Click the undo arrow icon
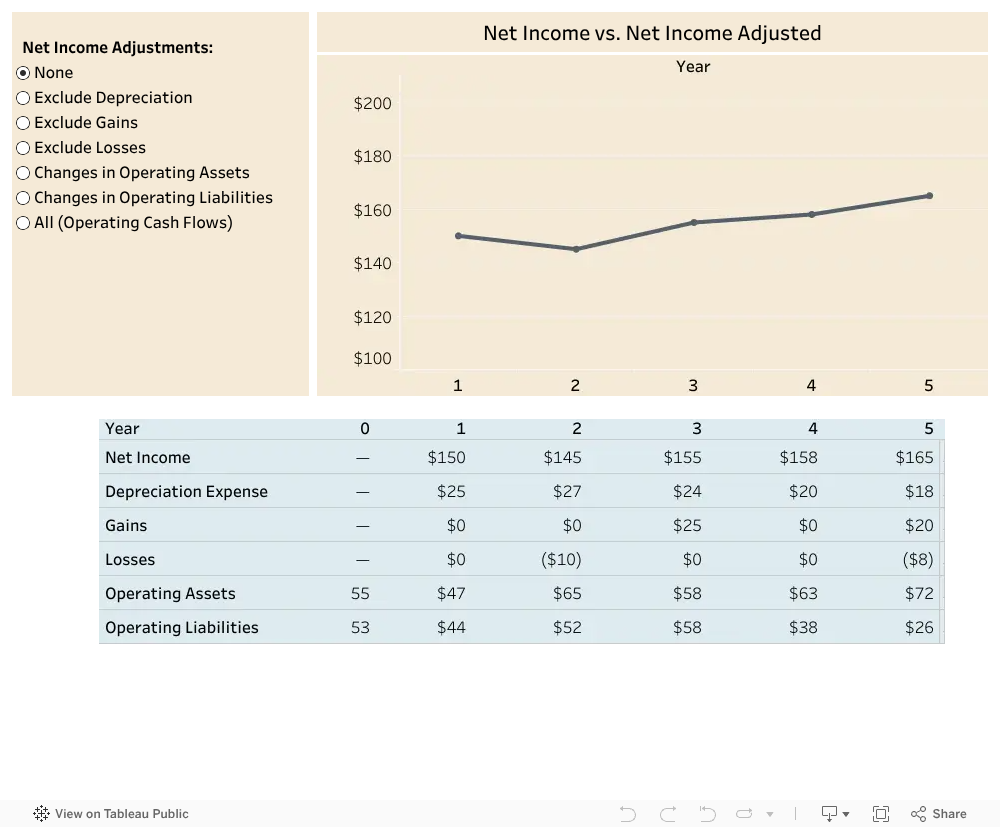Screen dimensions: 1000x827 pos(628,814)
